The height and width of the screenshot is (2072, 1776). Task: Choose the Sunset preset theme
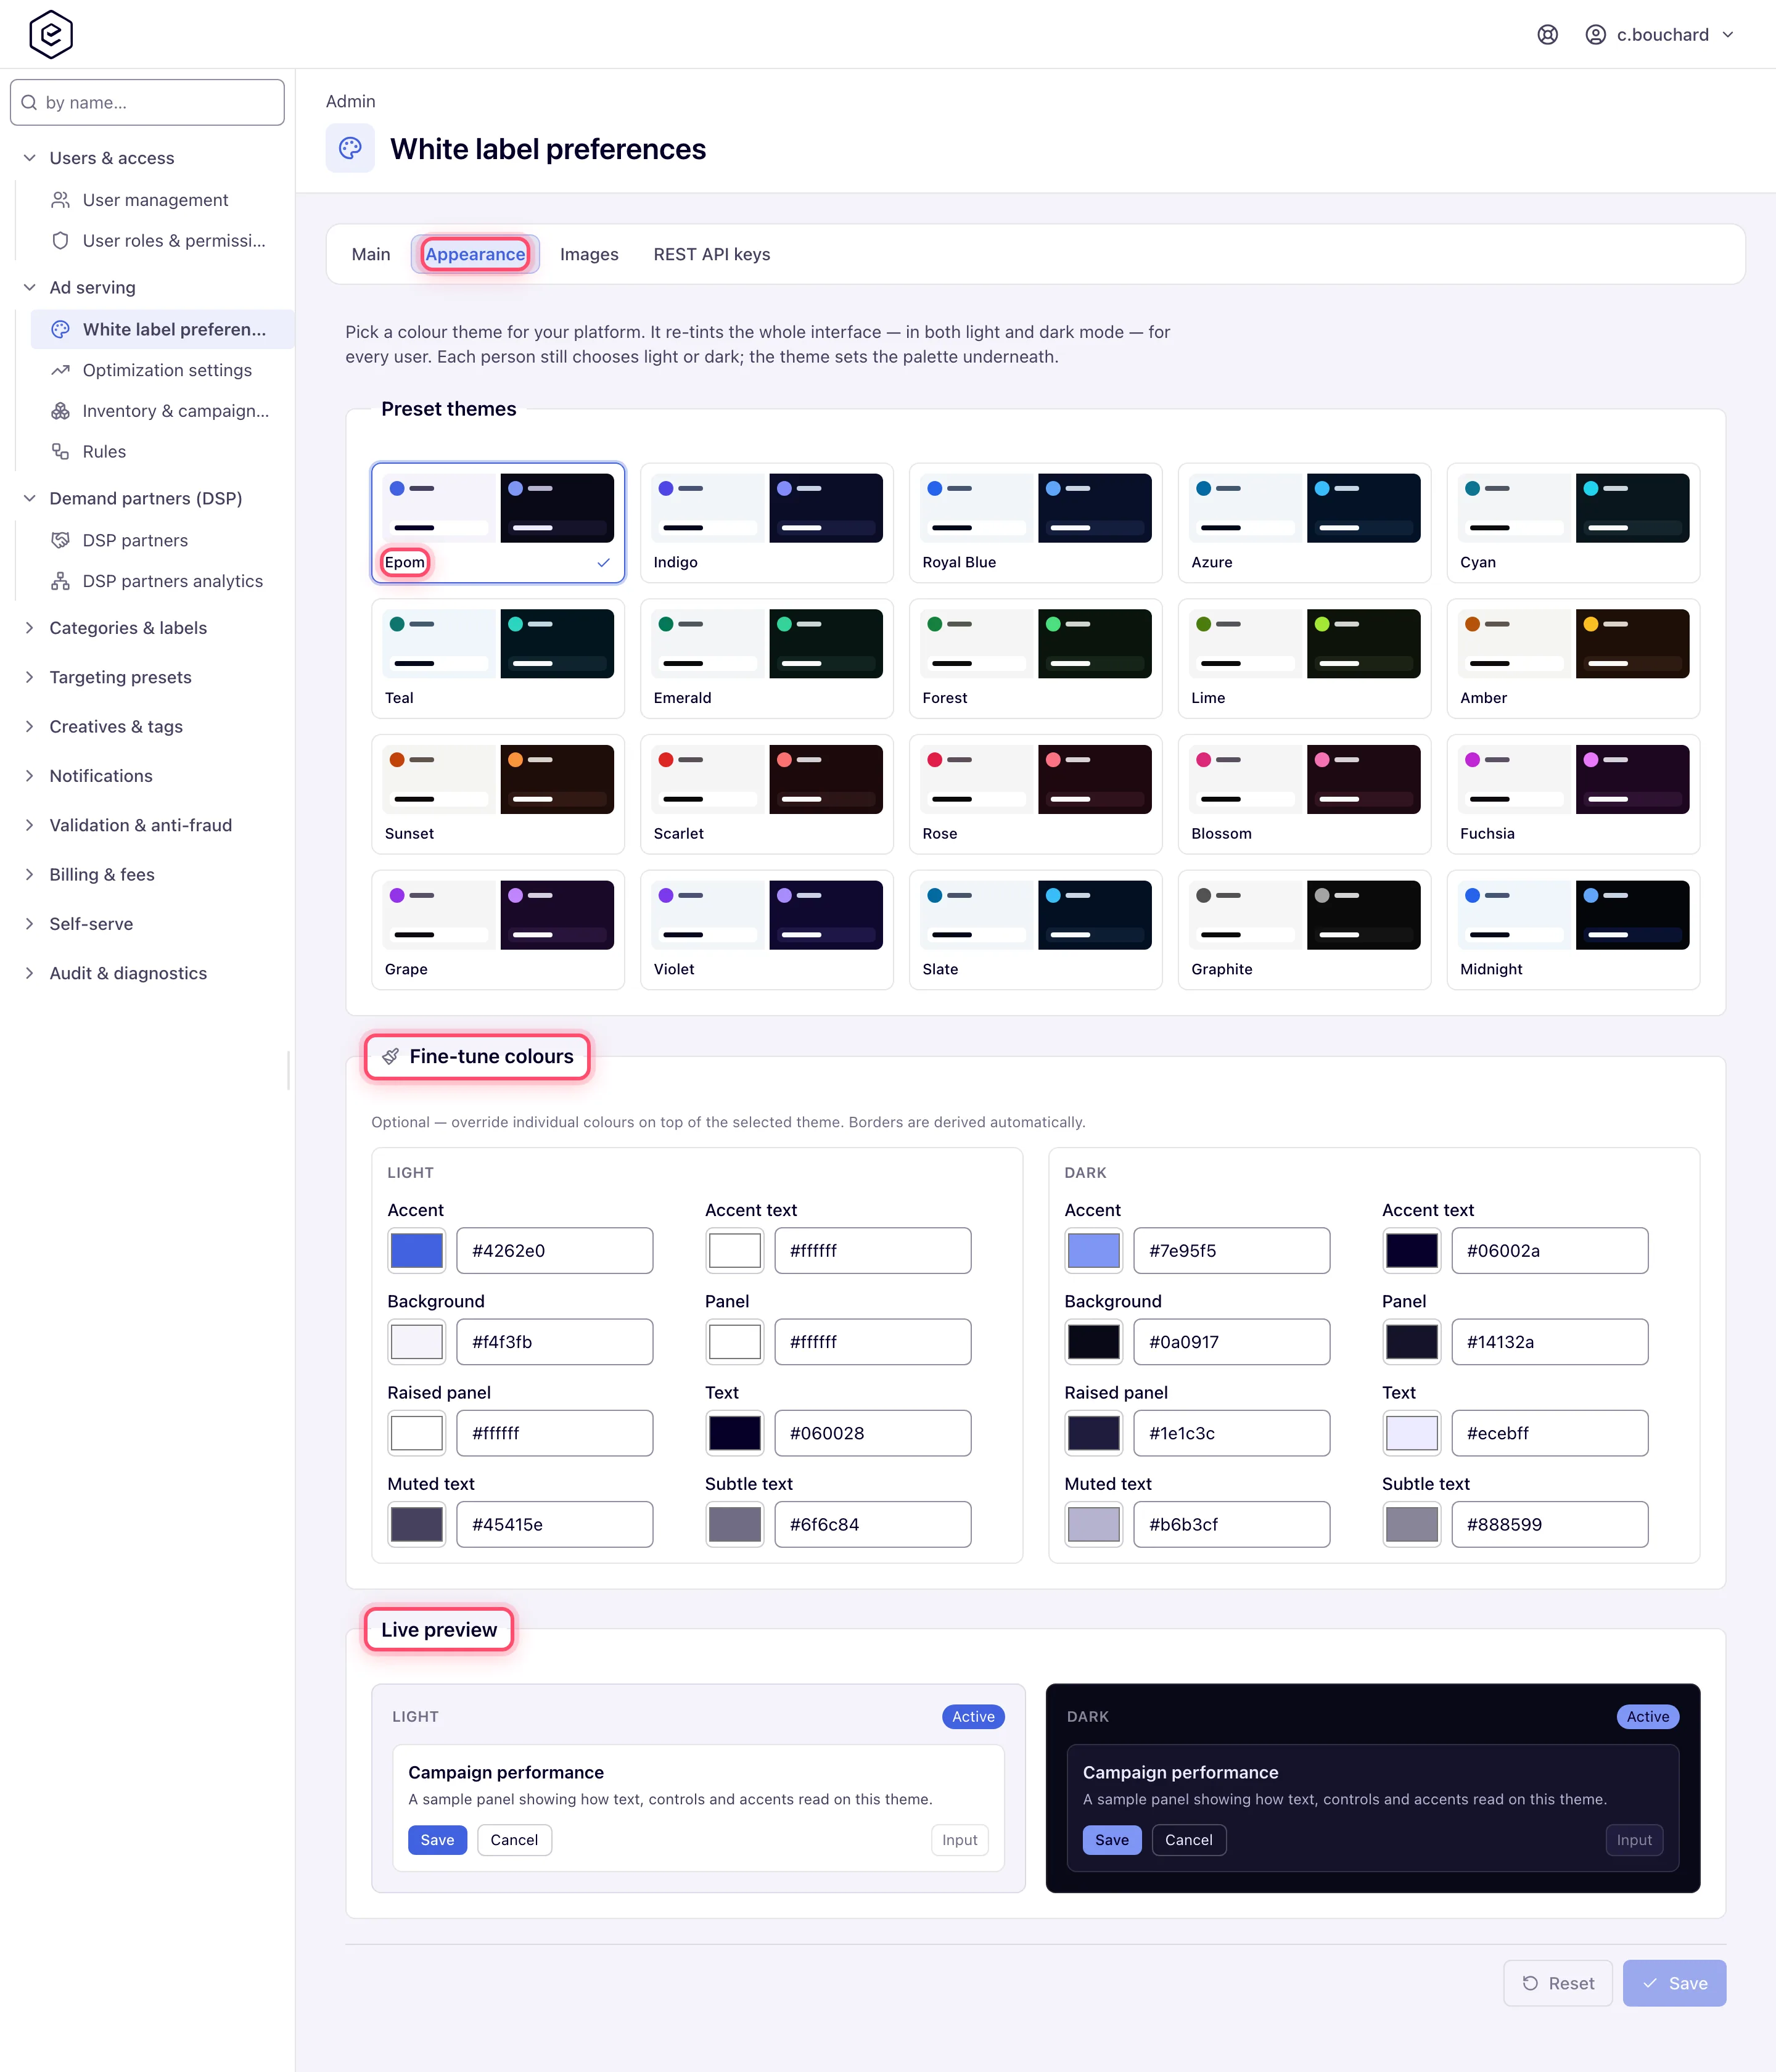pyautogui.click(x=498, y=794)
